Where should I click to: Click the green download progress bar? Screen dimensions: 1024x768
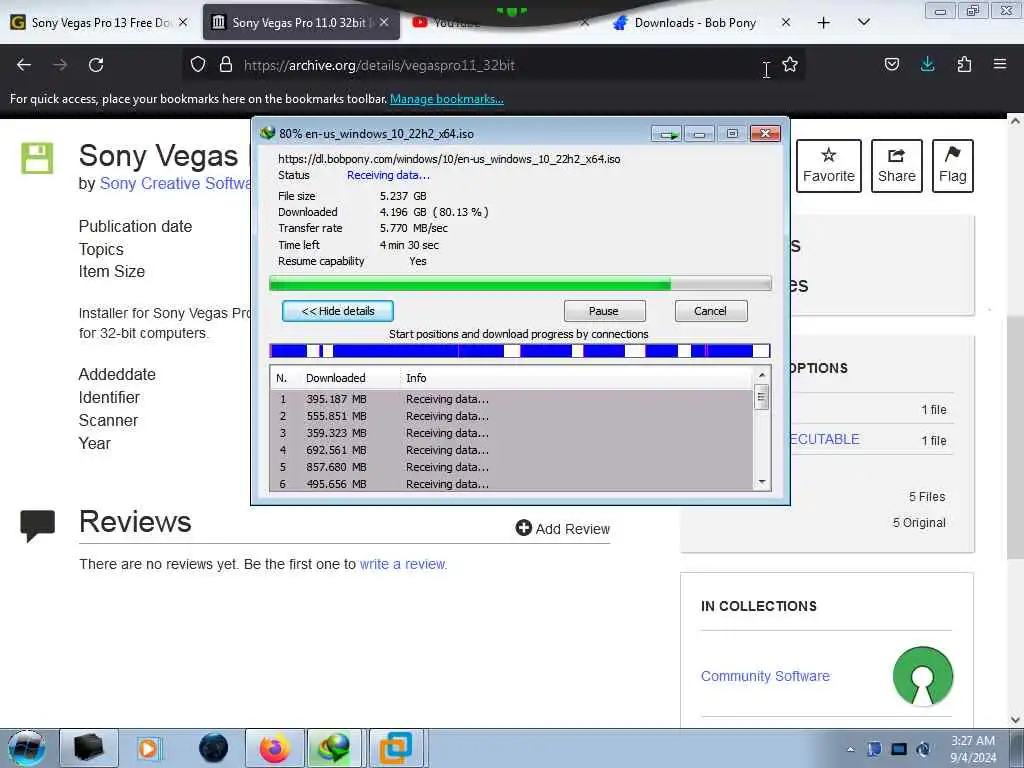click(x=520, y=283)
